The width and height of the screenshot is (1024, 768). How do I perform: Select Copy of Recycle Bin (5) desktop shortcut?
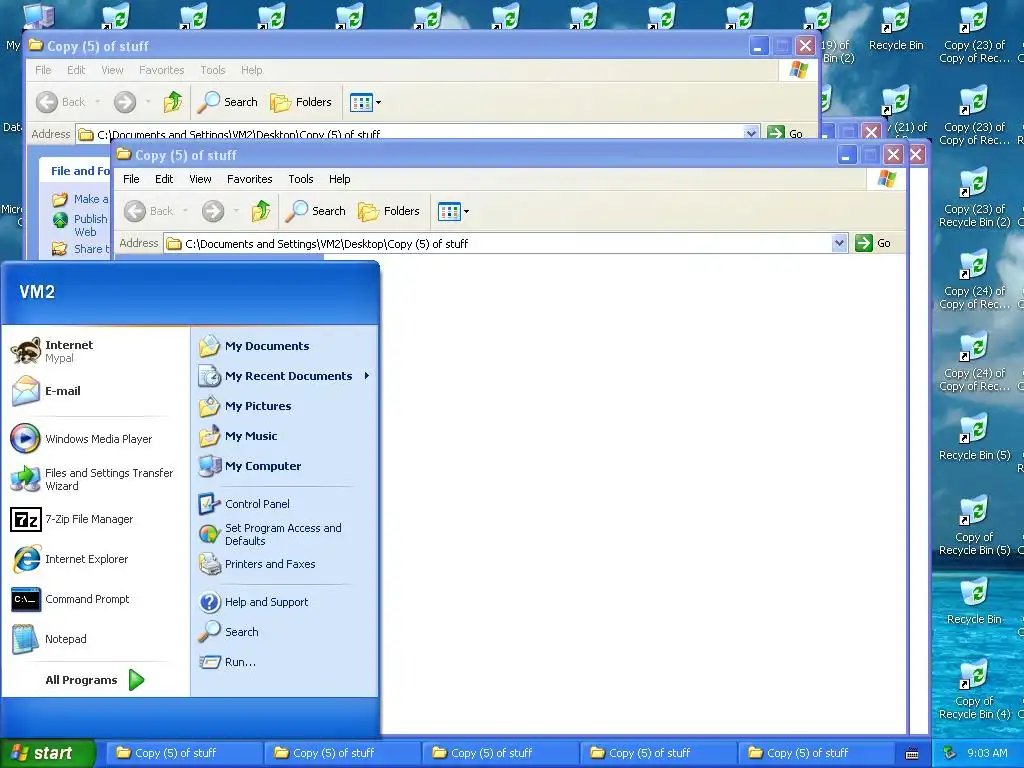[x=974, y=526]
